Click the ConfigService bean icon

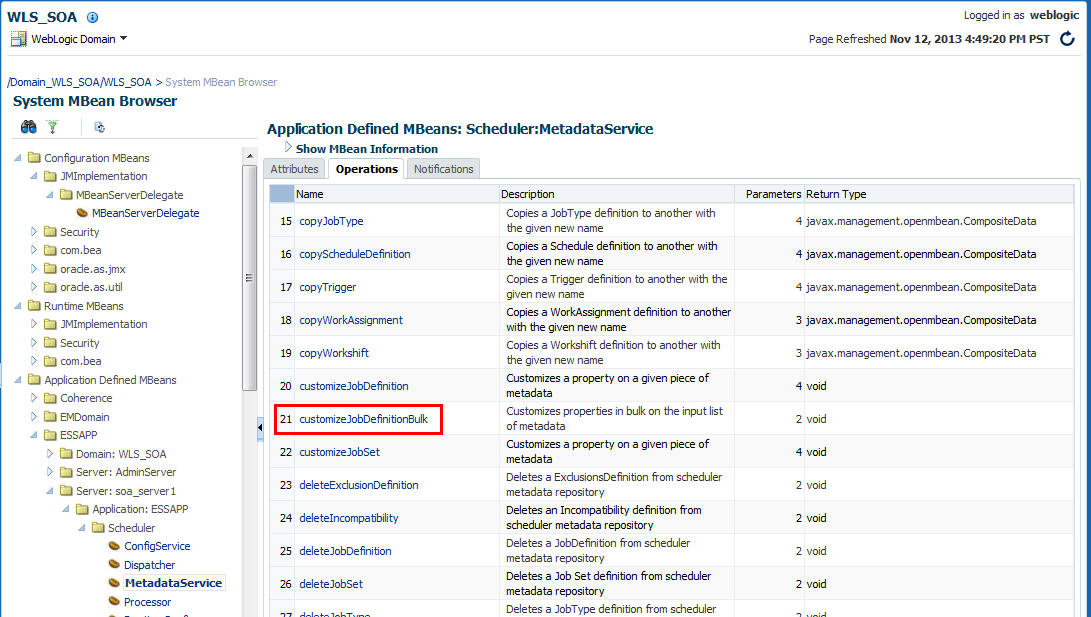click(114, 546)
